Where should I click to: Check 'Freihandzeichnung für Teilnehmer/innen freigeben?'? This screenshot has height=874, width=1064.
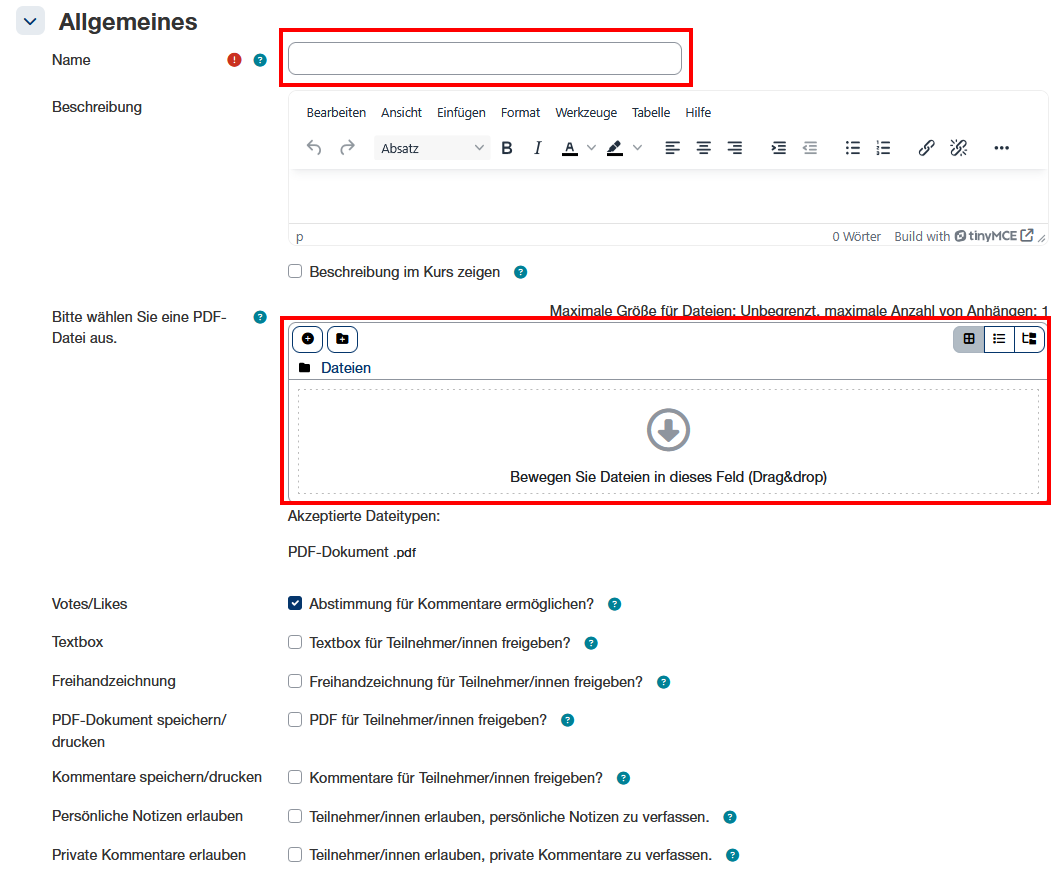coord(295,681)
